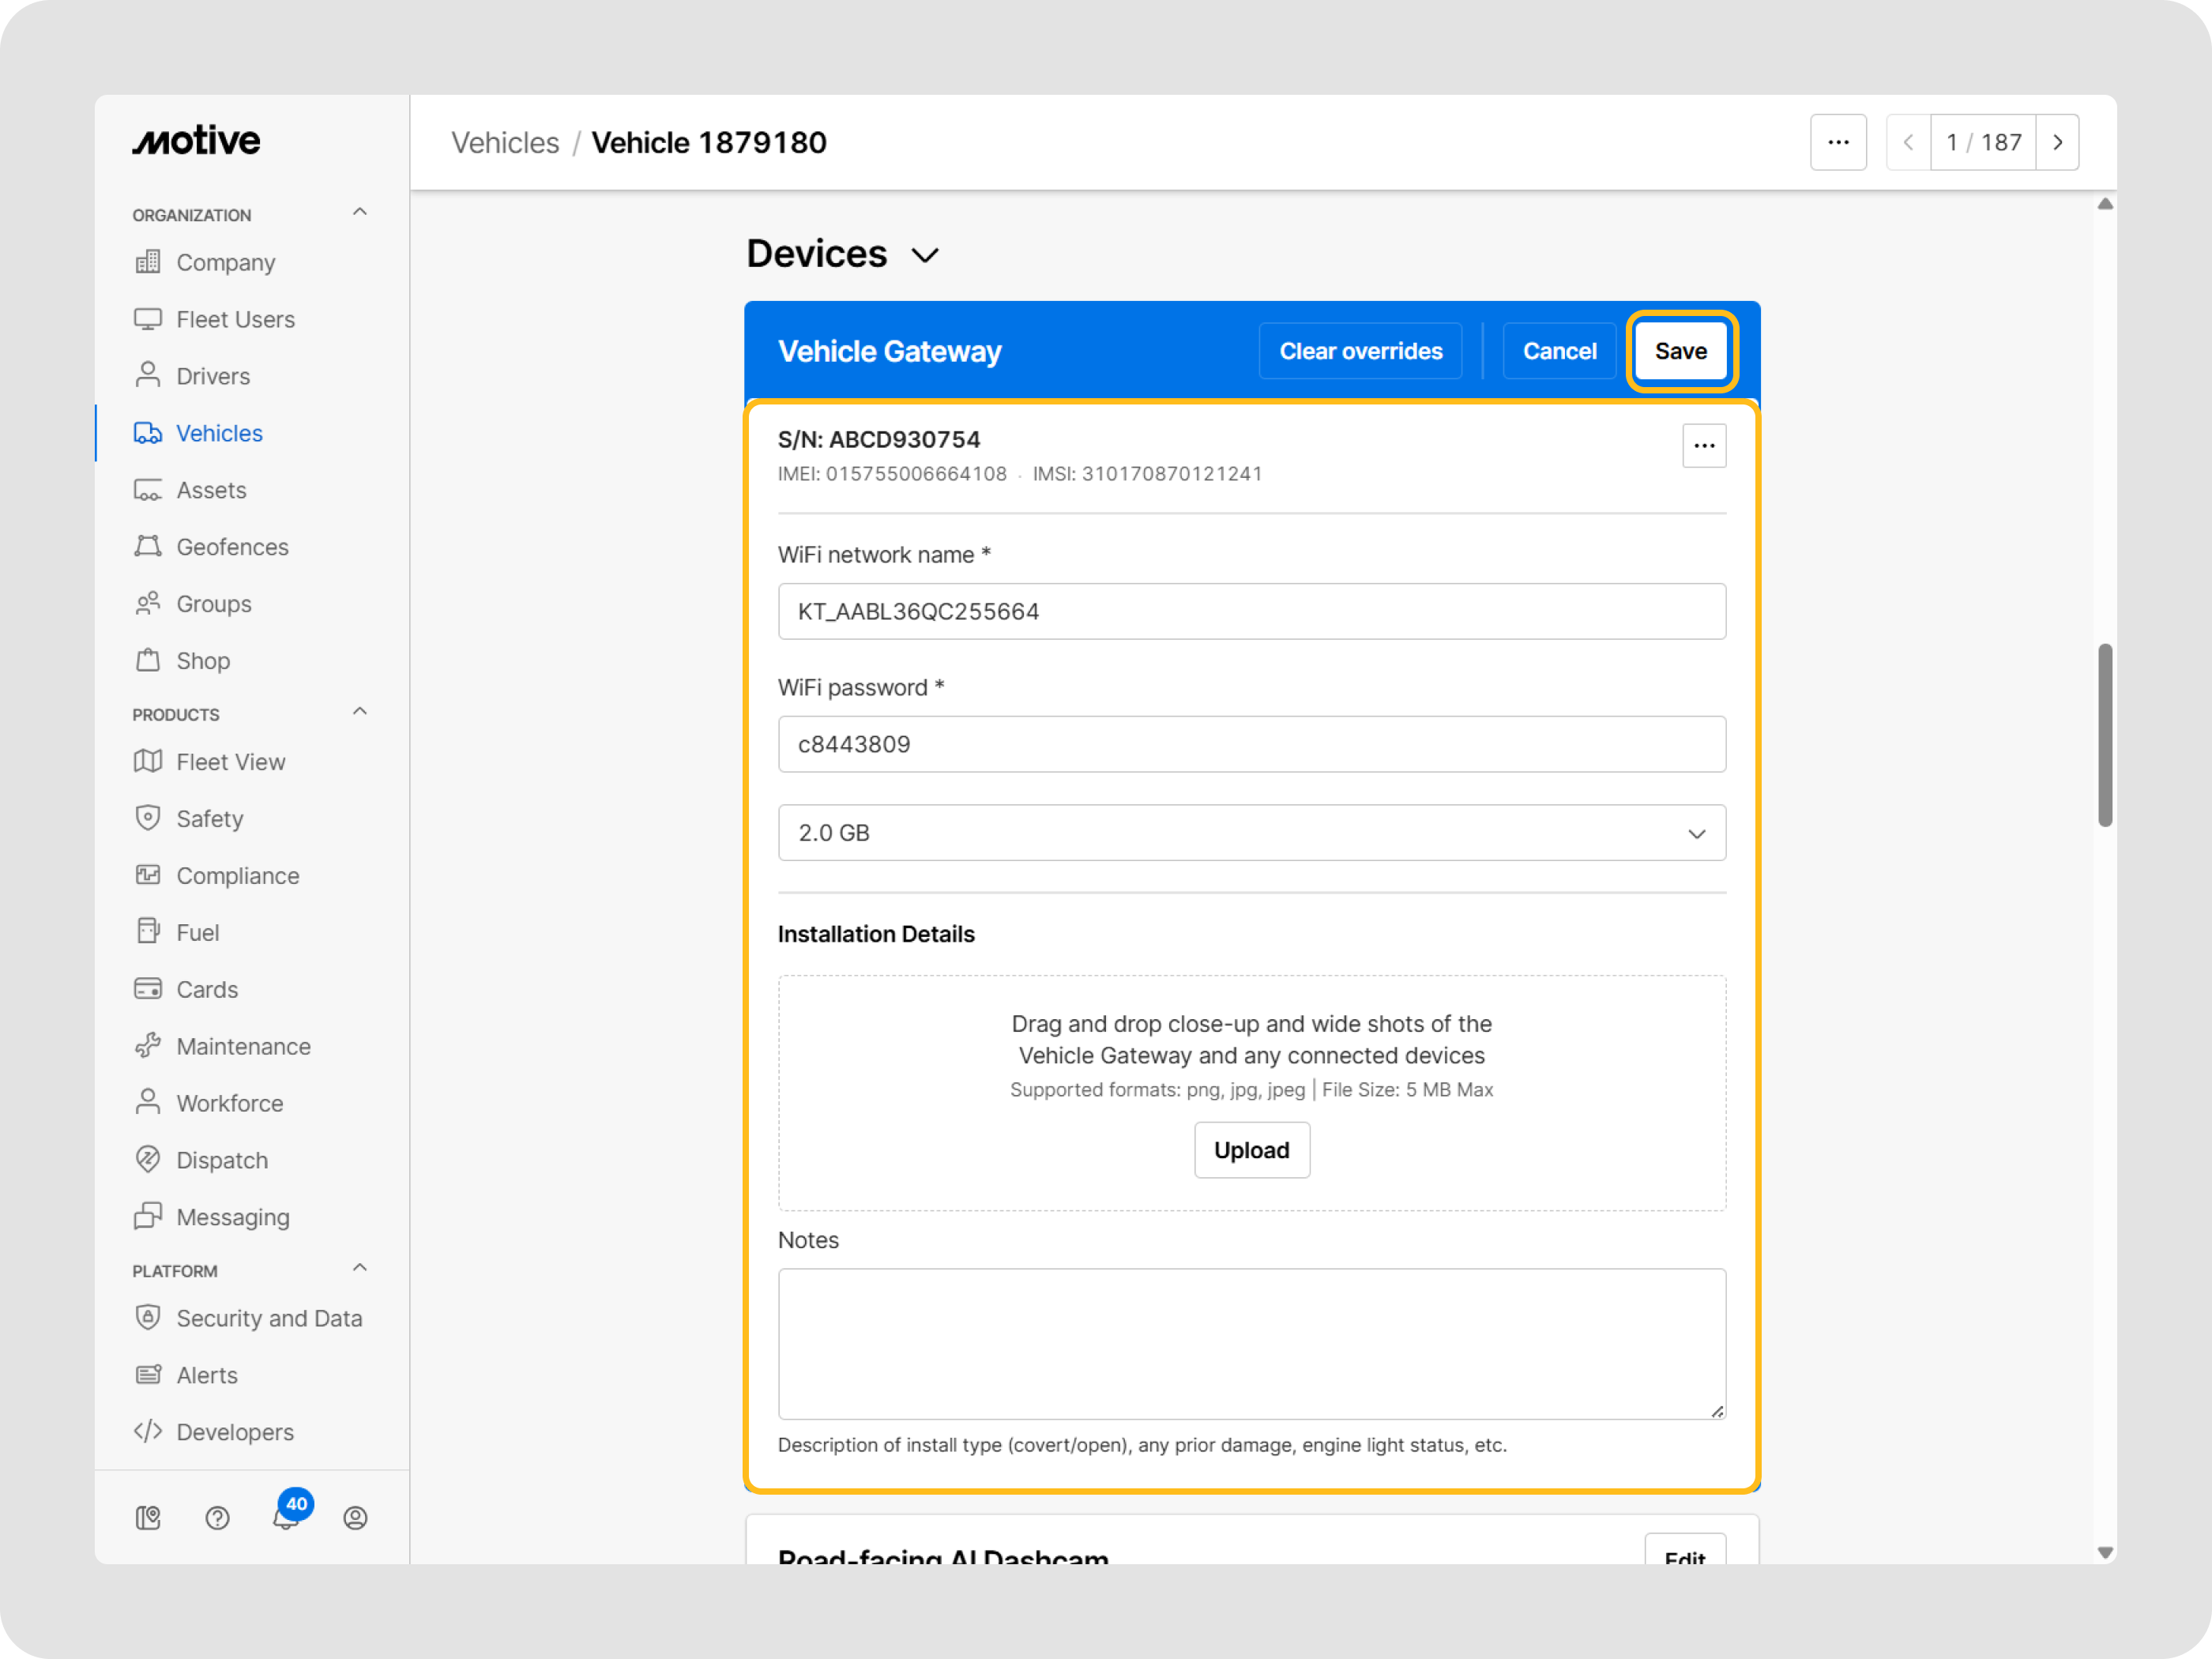Click the Vehicles breadcrumb link

pos(505,143)
